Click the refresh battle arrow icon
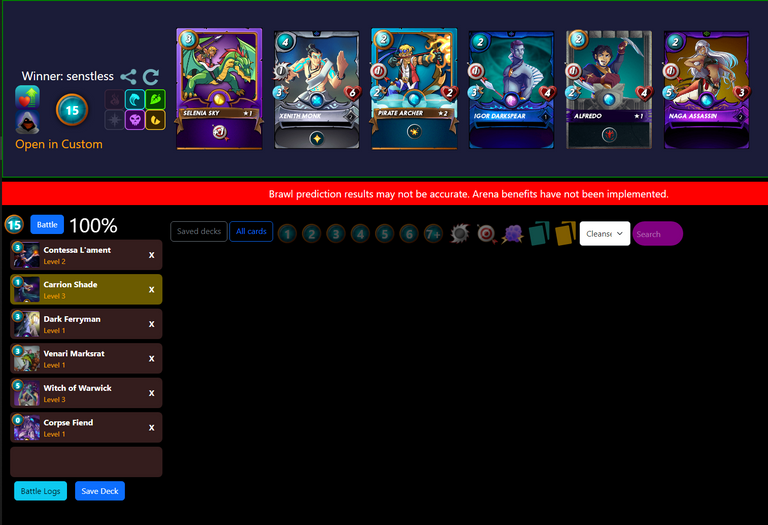 tap(151, 77)
